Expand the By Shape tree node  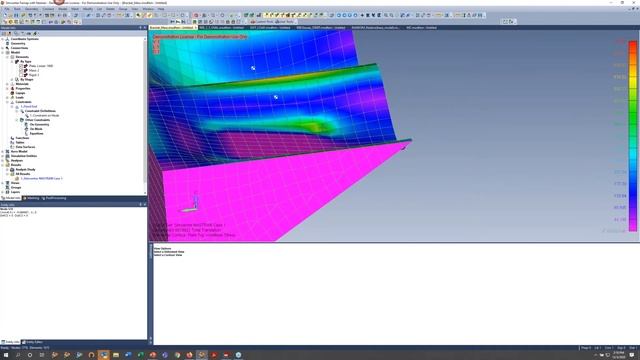pyautogui.click(x=12, y=79)
